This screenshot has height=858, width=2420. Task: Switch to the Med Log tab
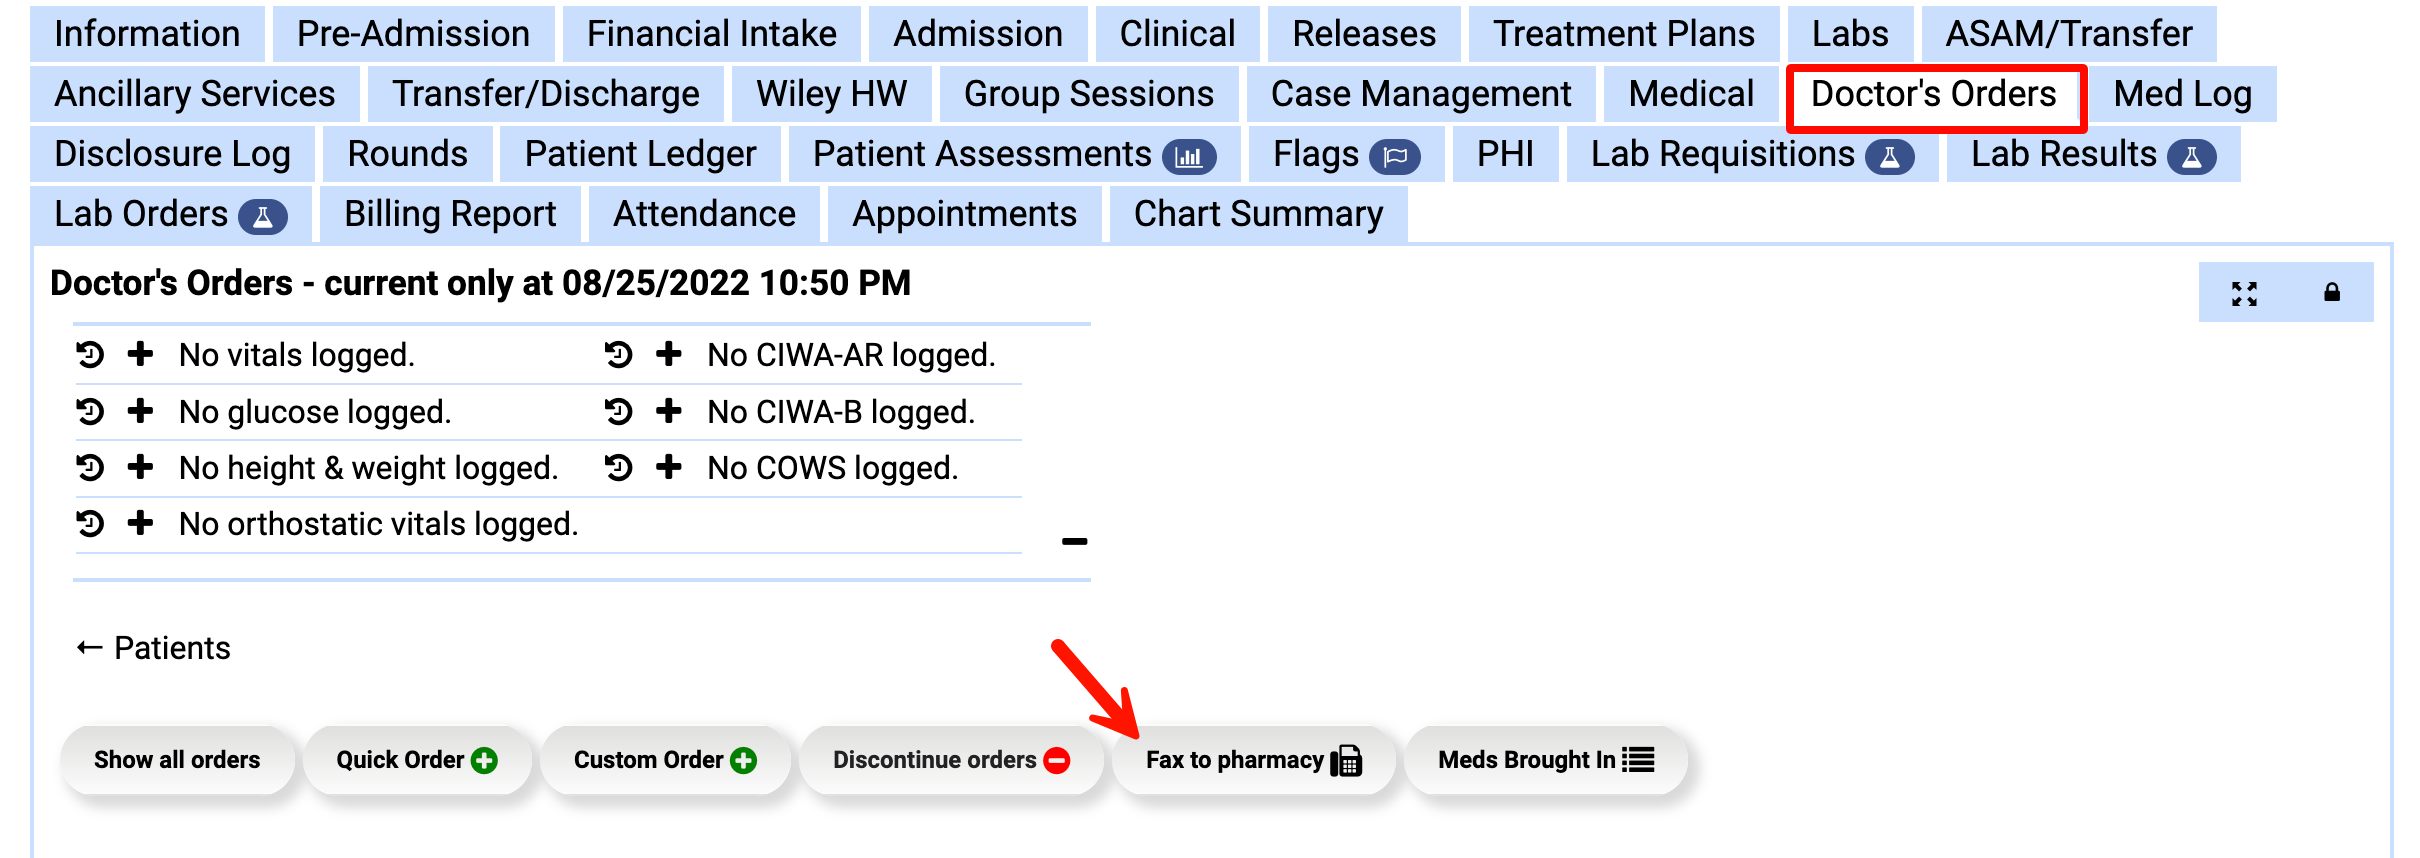point(2182,94)
